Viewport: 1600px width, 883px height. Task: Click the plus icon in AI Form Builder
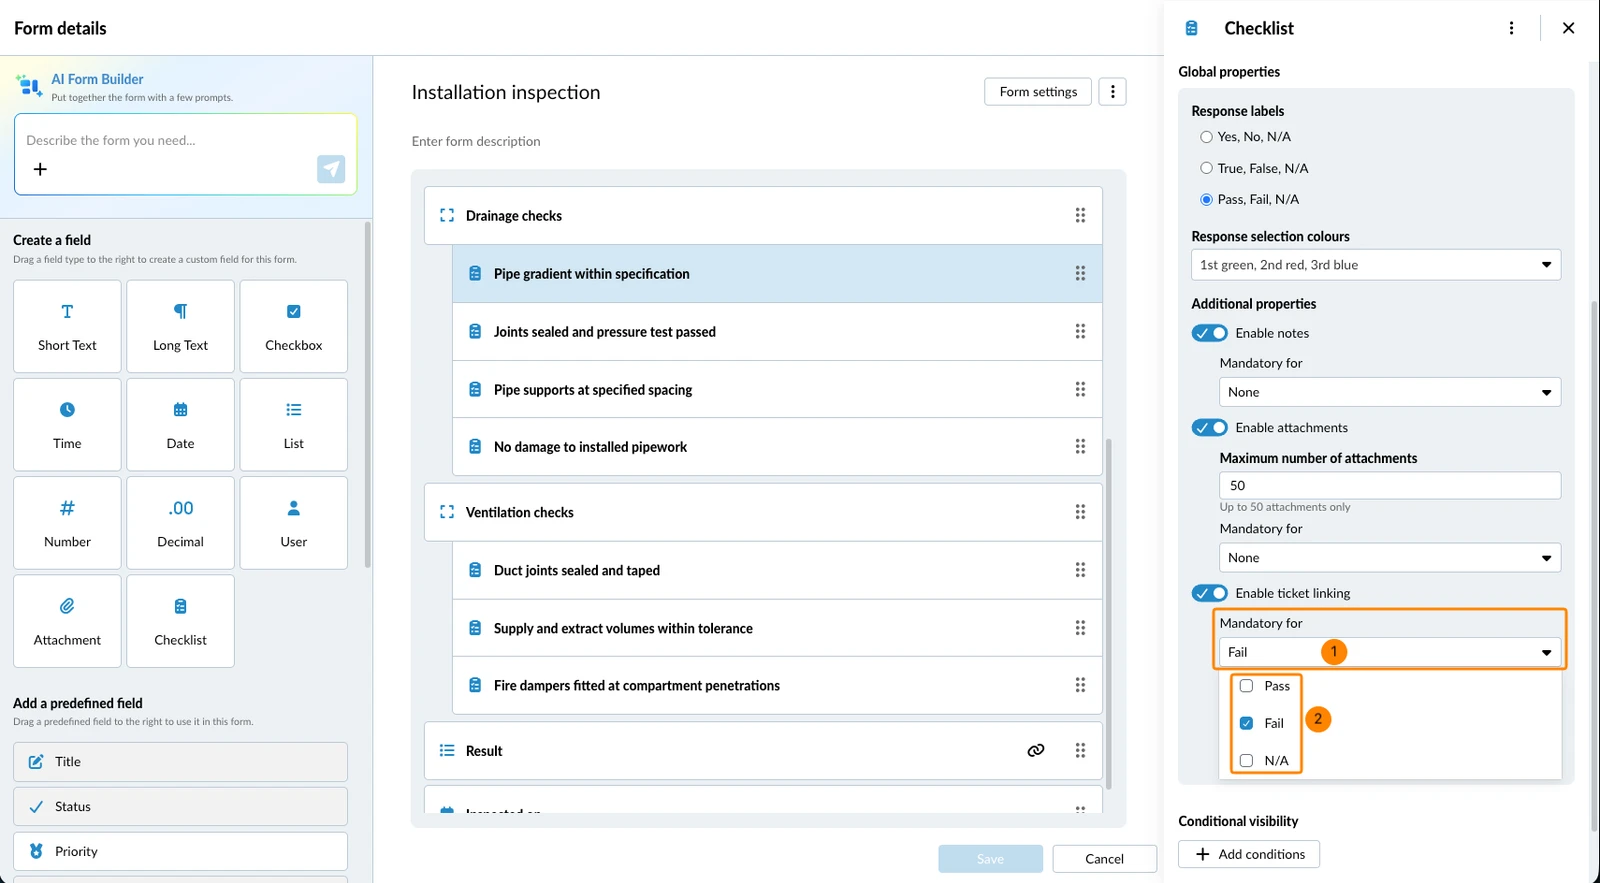(40, 169)
